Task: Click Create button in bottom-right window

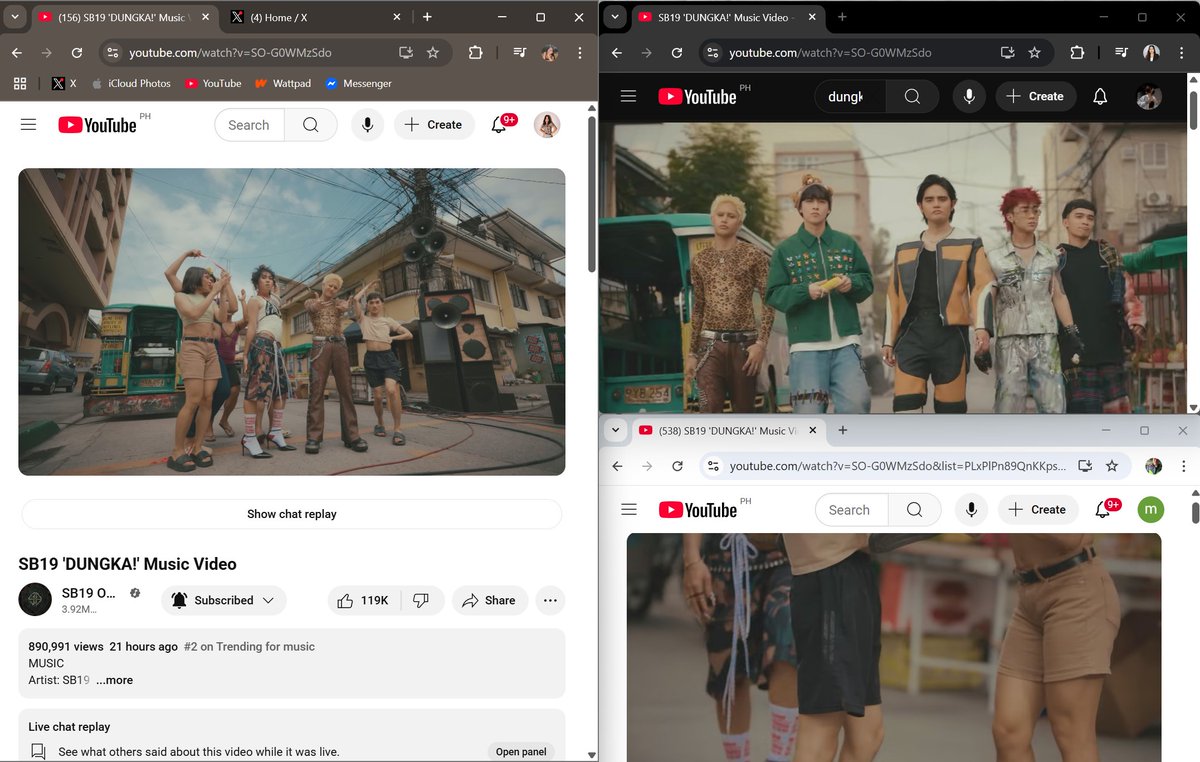Action: pyautogui.click(x=1038, y=509)
